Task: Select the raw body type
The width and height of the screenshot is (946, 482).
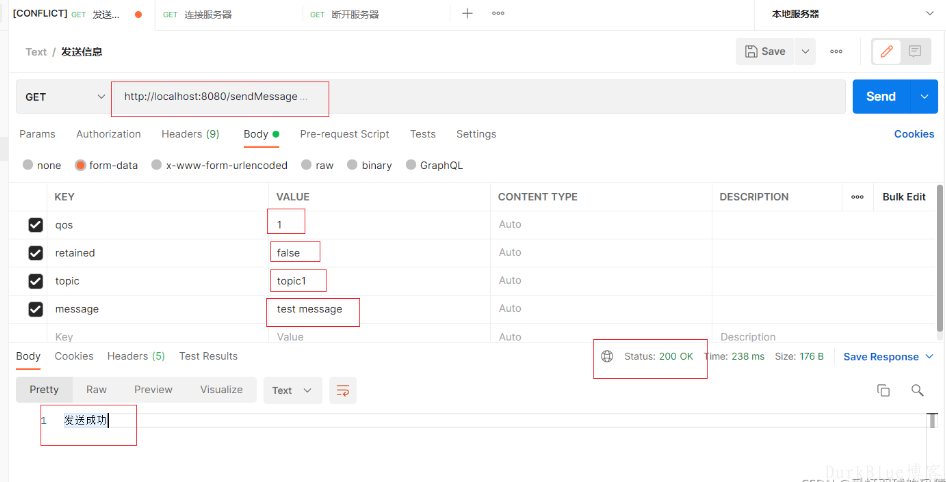Action: [x=306, y=165]
